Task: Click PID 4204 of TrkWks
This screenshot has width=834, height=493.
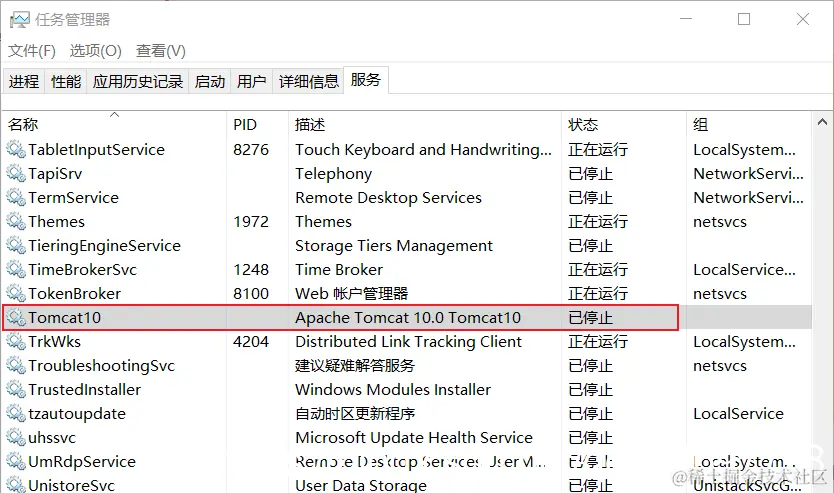Action: pos(251,341)
